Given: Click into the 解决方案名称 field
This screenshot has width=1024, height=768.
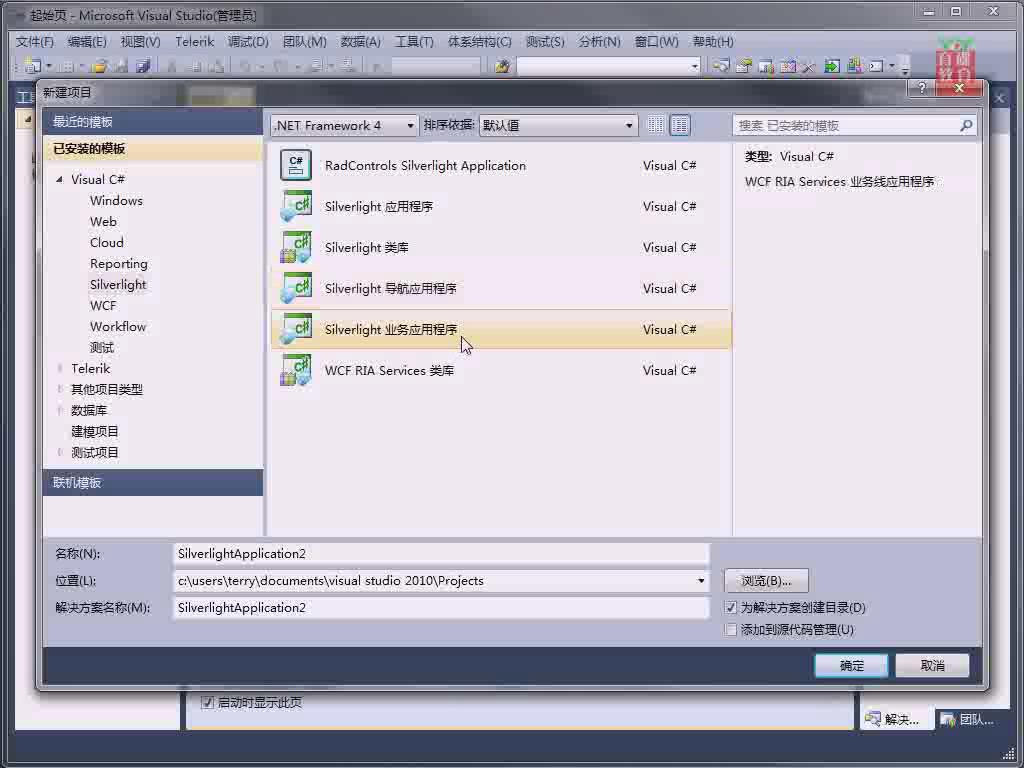Looking at the screenshot, I should tap(441, 608).
